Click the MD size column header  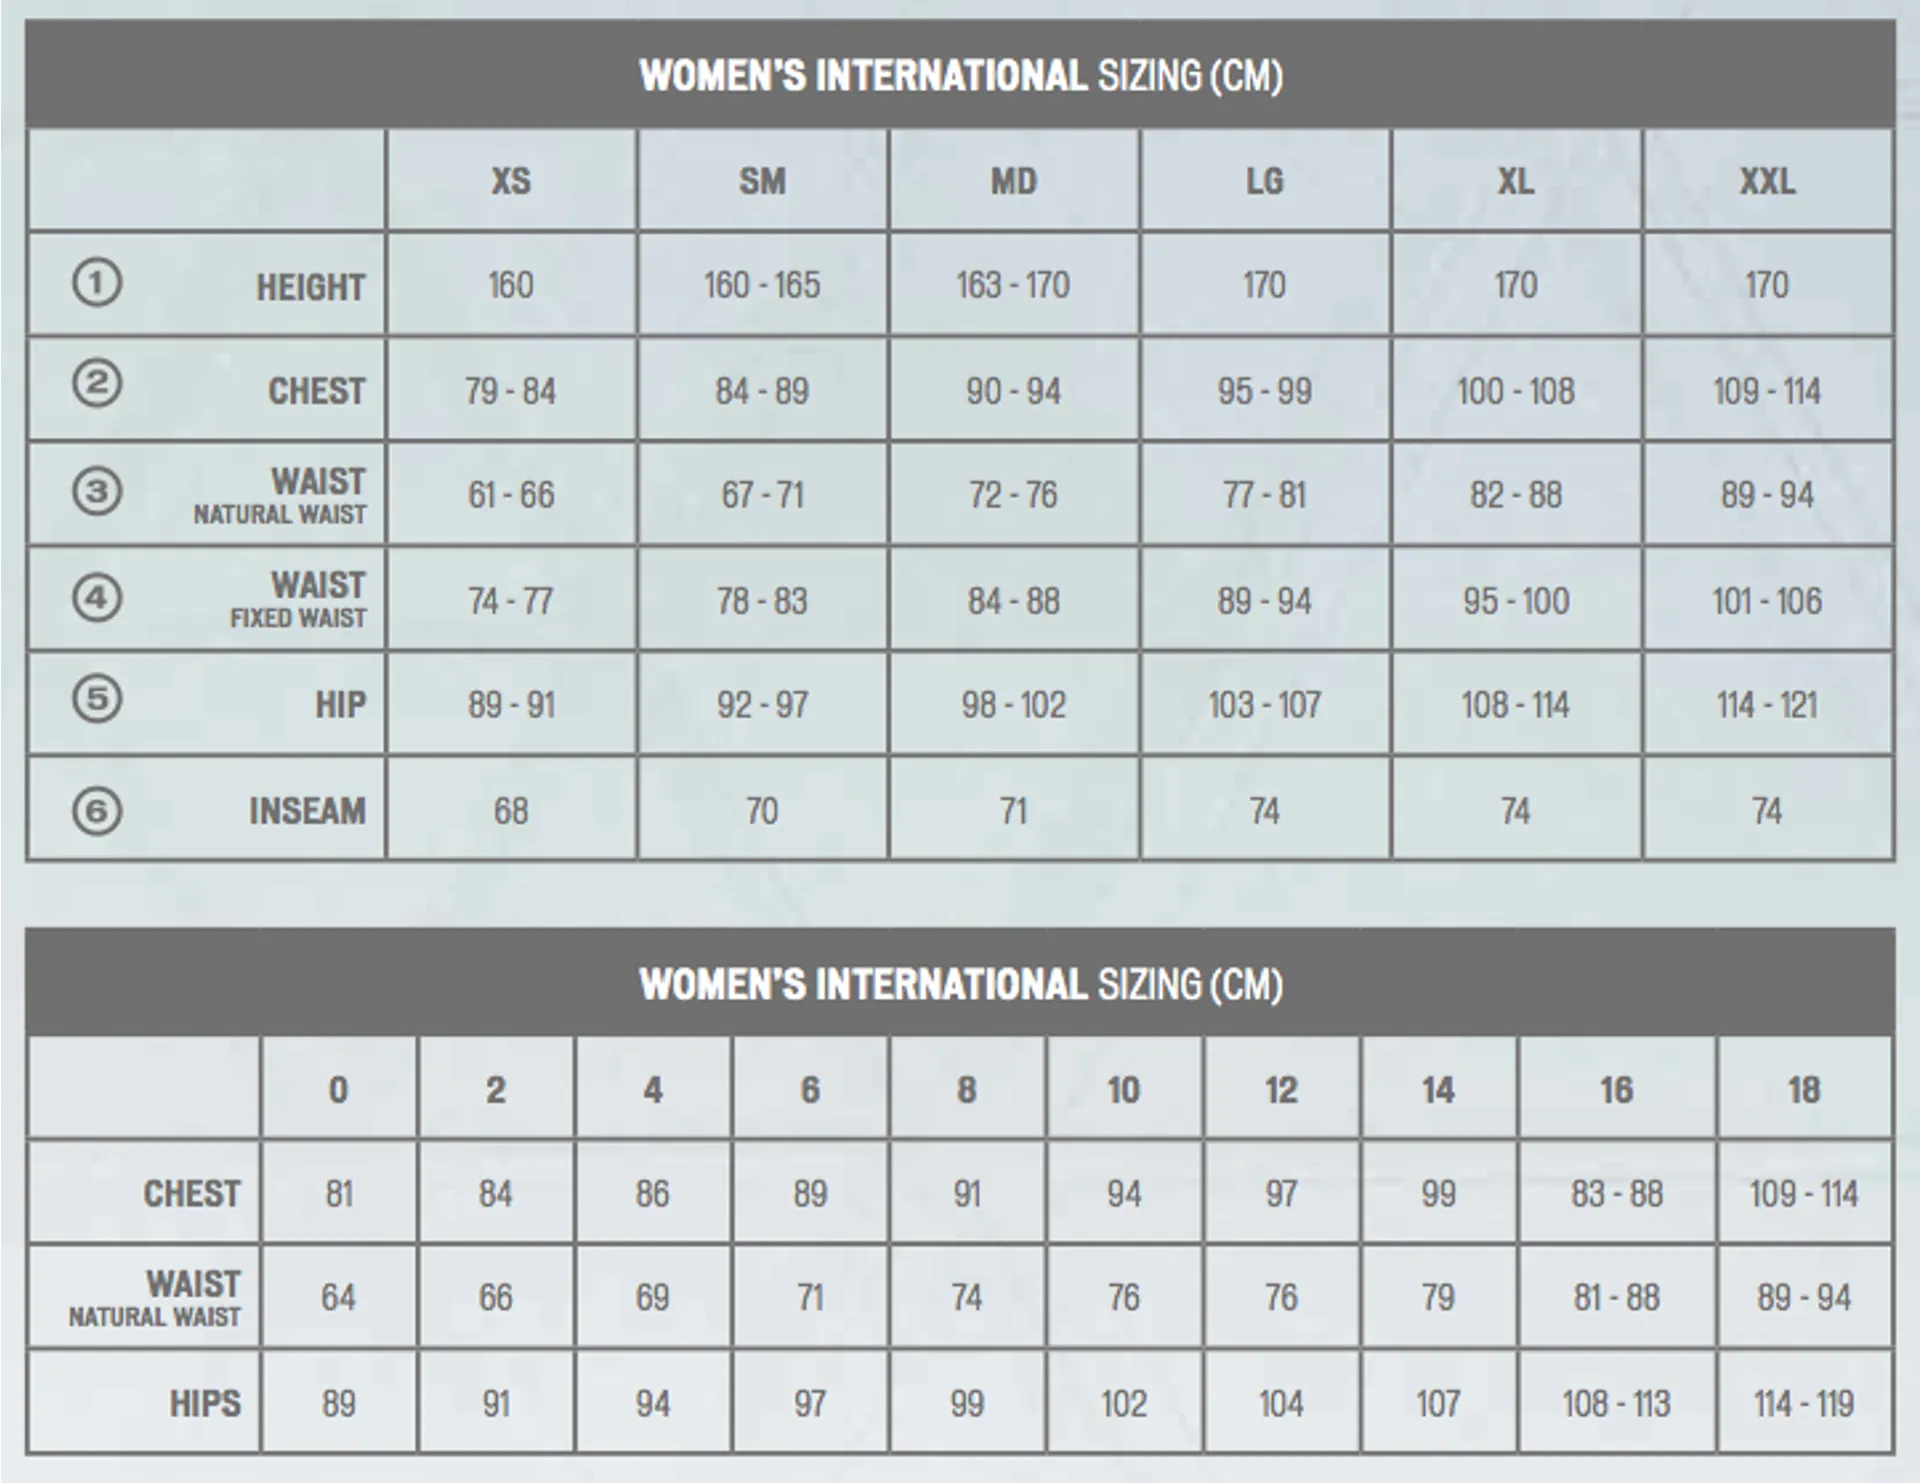coord(1013,181)
